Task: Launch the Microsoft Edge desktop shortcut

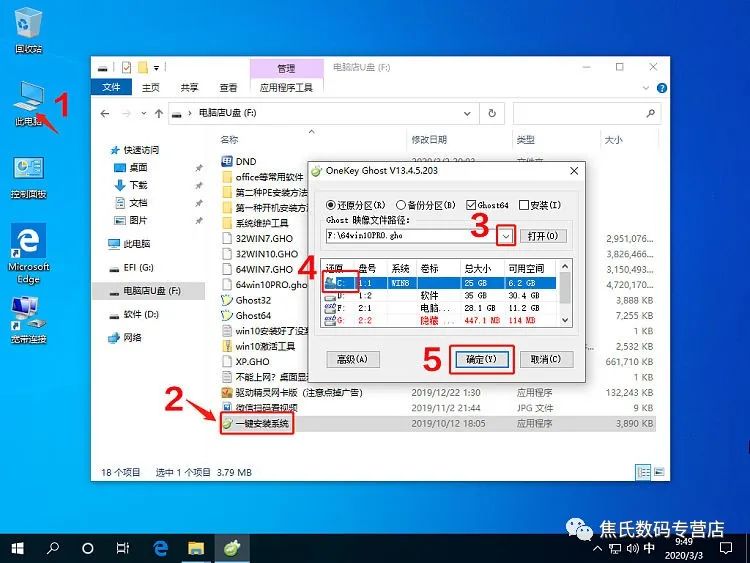Action: [28, 254]
